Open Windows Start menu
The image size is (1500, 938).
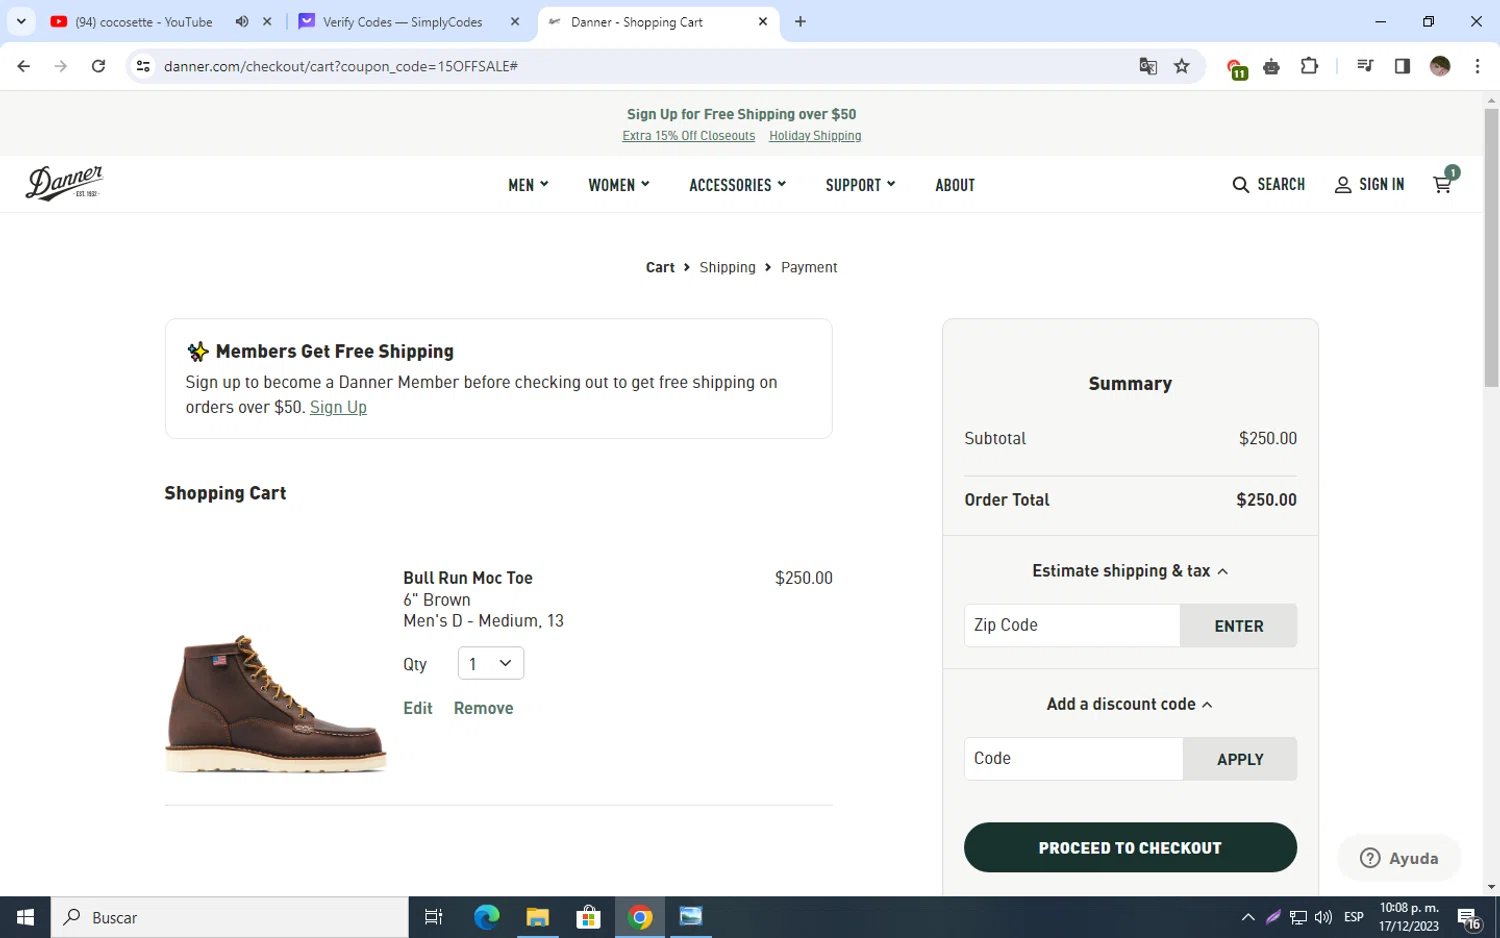25,917
